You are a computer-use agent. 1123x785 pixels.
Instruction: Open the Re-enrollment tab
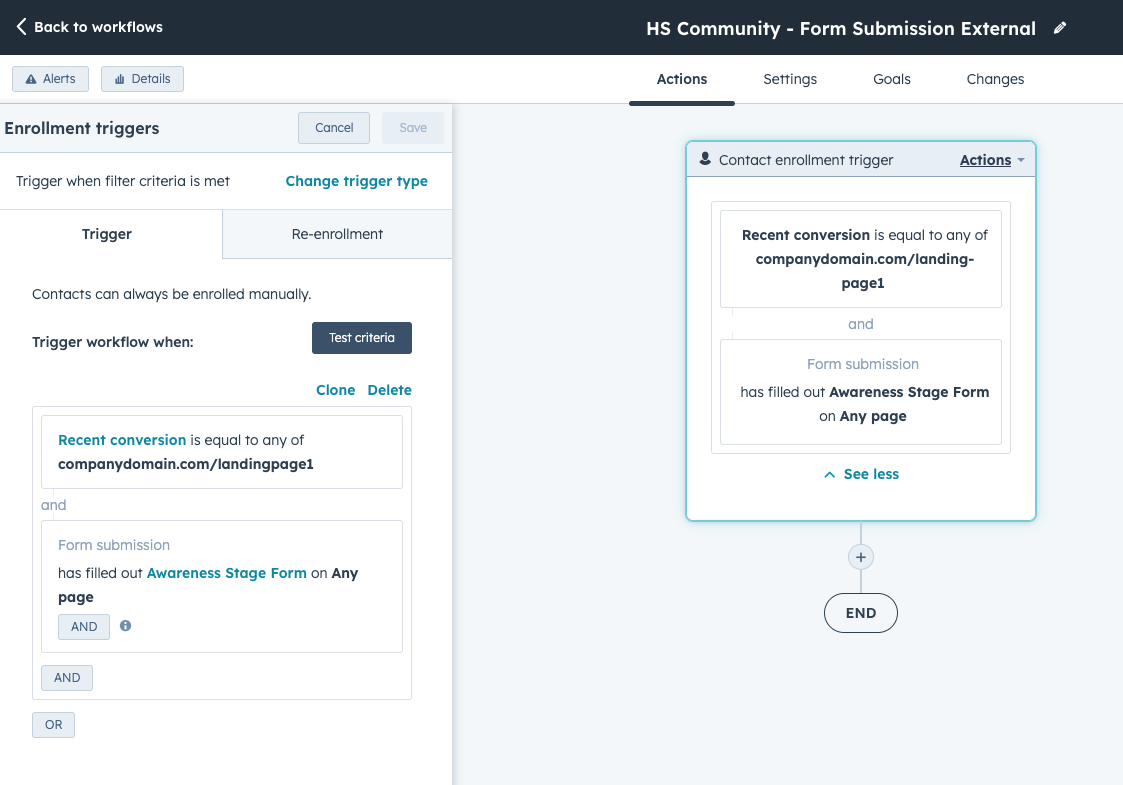335,233
